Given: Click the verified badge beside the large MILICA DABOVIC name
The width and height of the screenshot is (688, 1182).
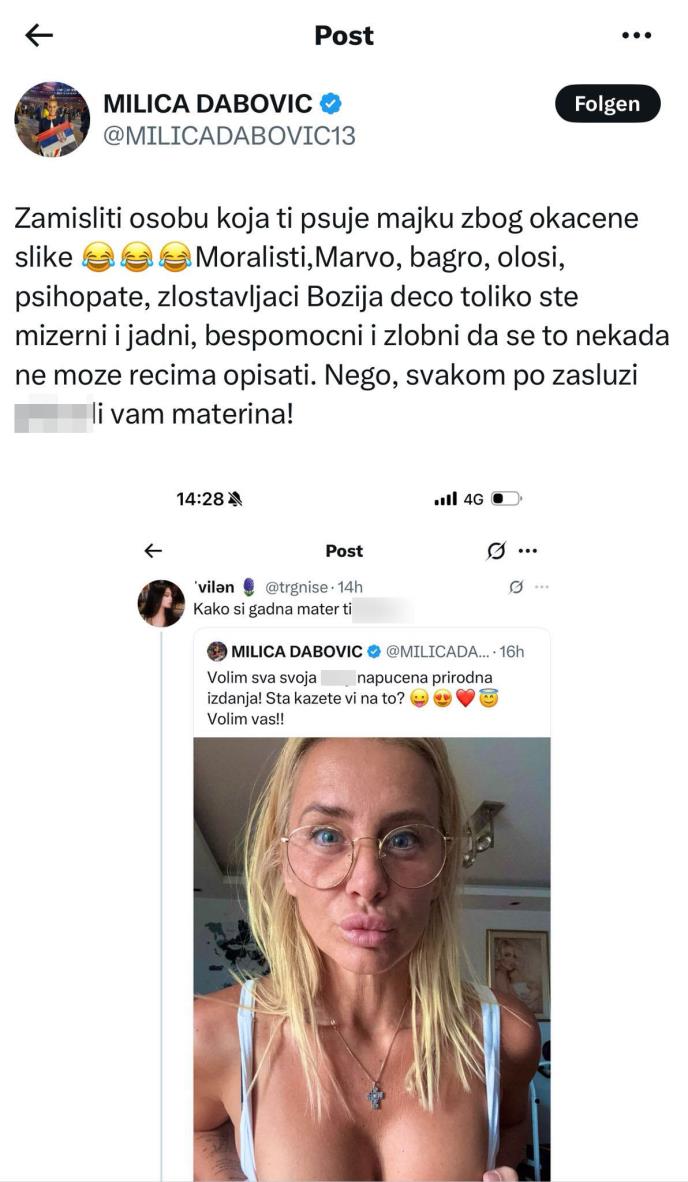Looking at the screenshot, I should [331, 103].
